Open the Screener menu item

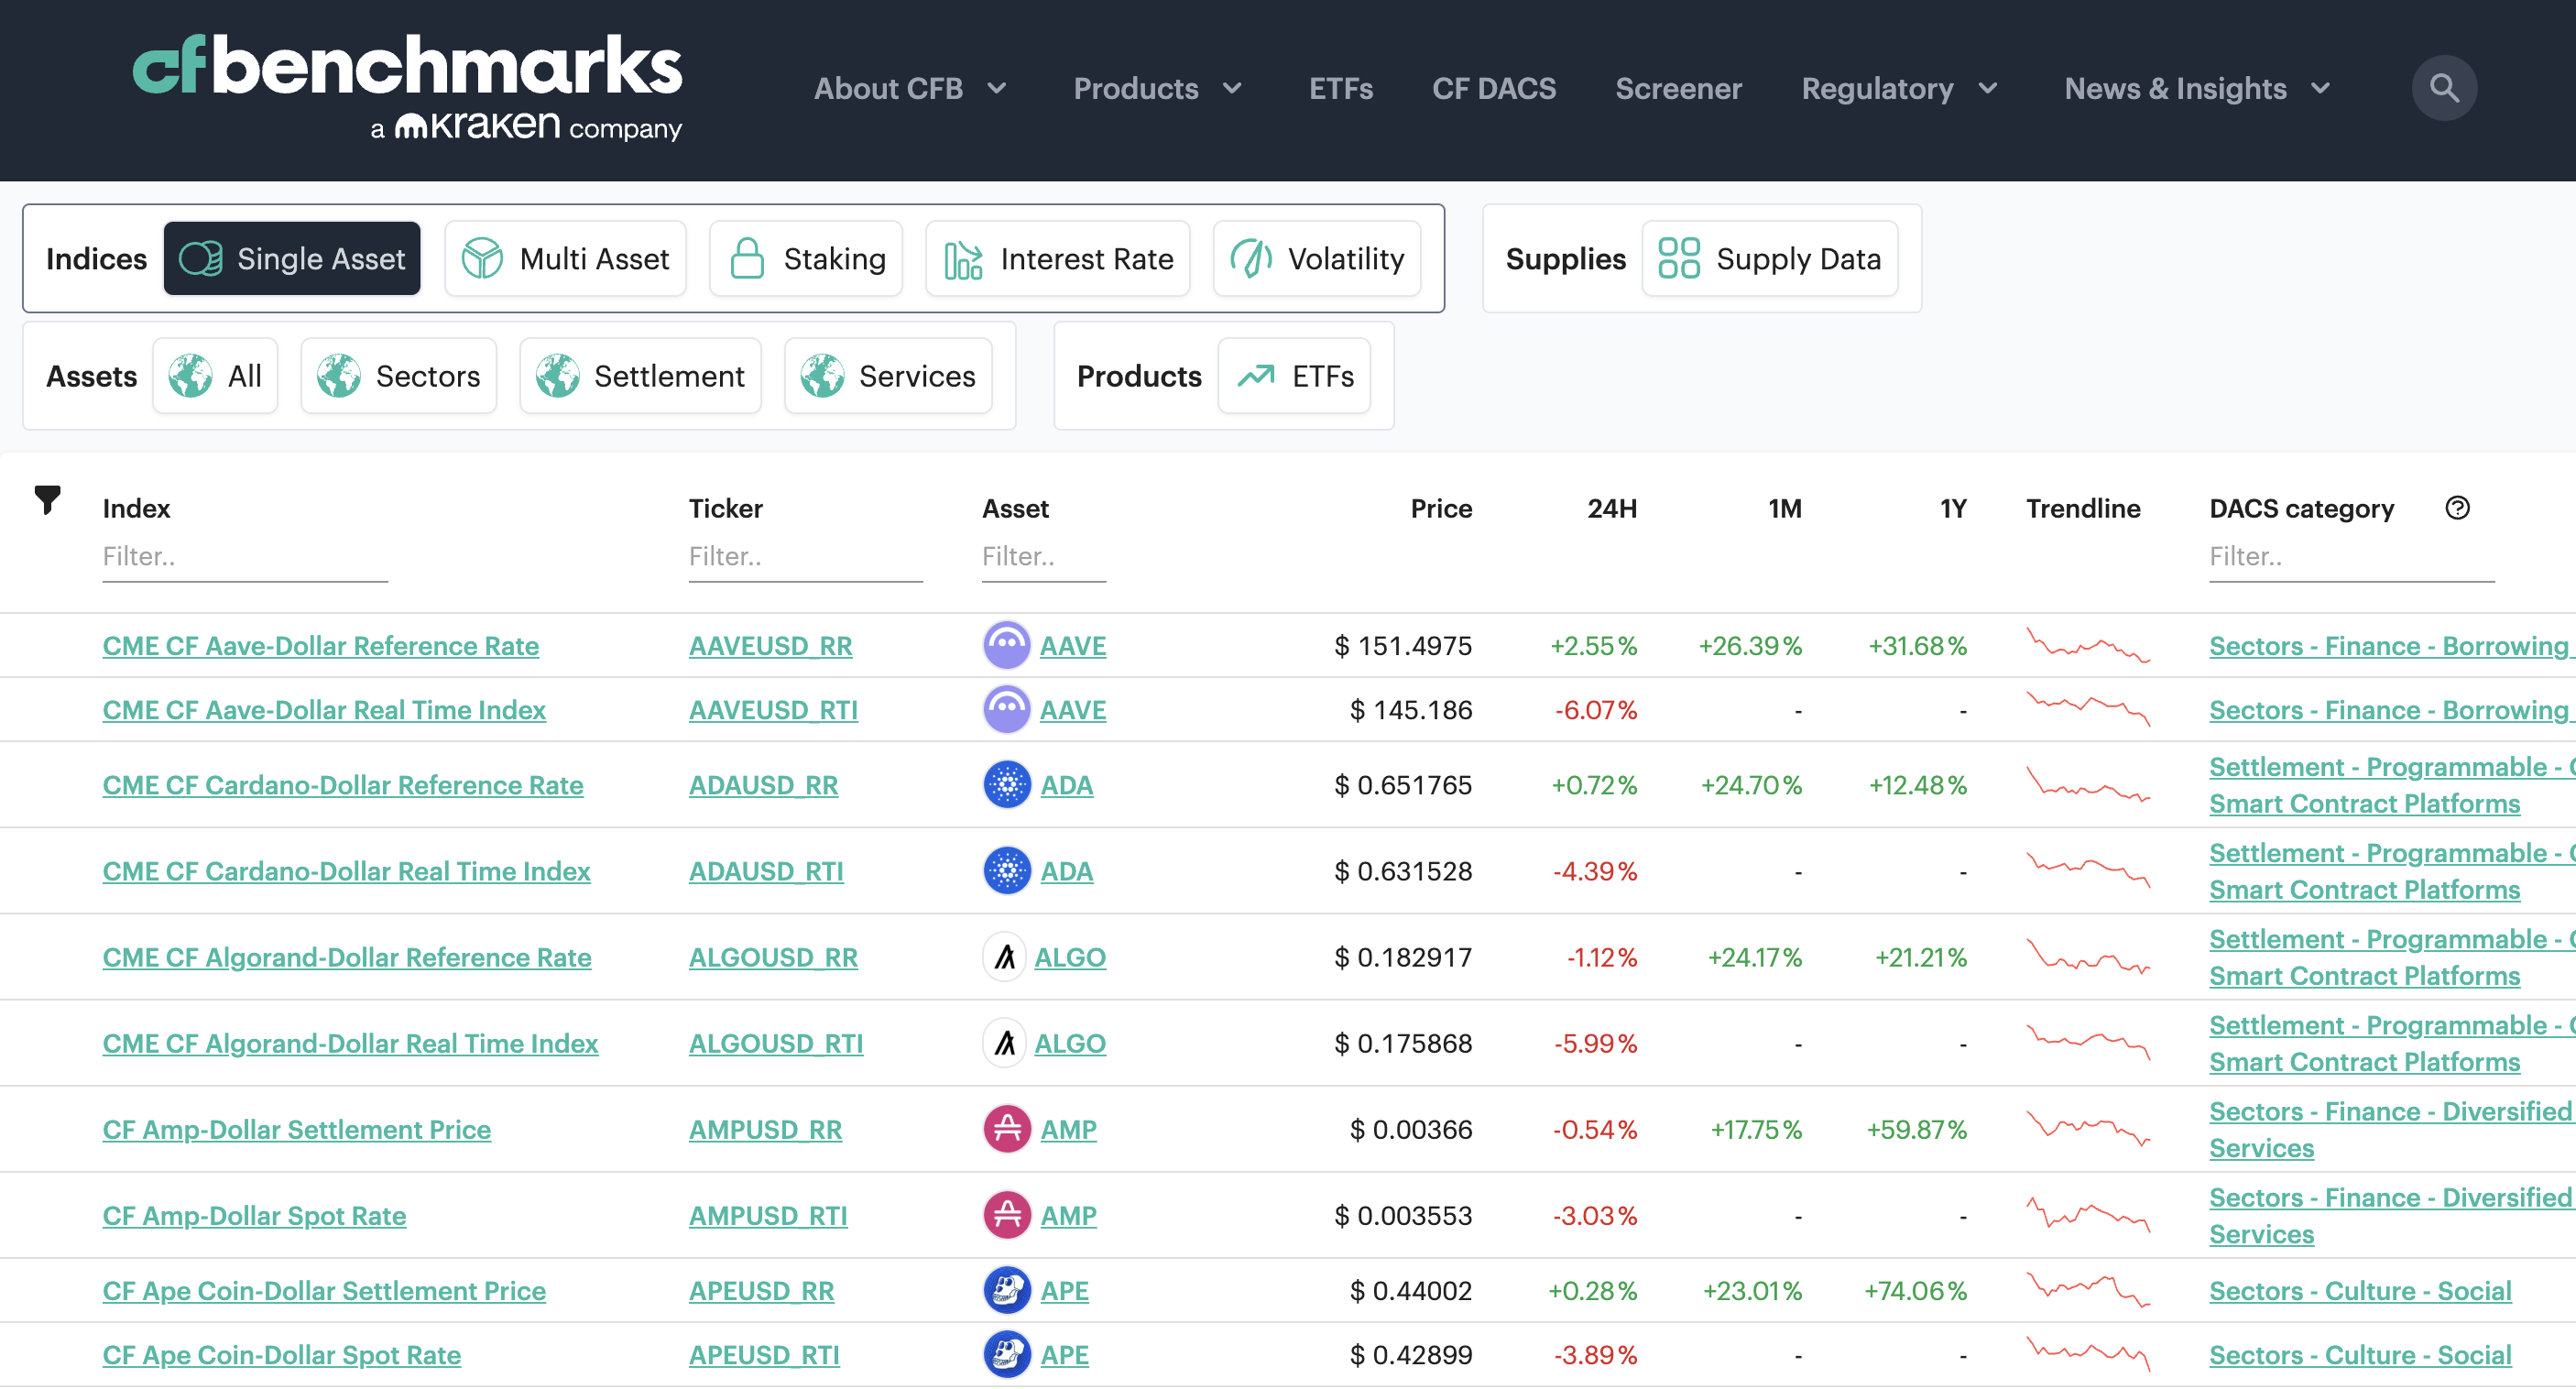point(1678,88)
